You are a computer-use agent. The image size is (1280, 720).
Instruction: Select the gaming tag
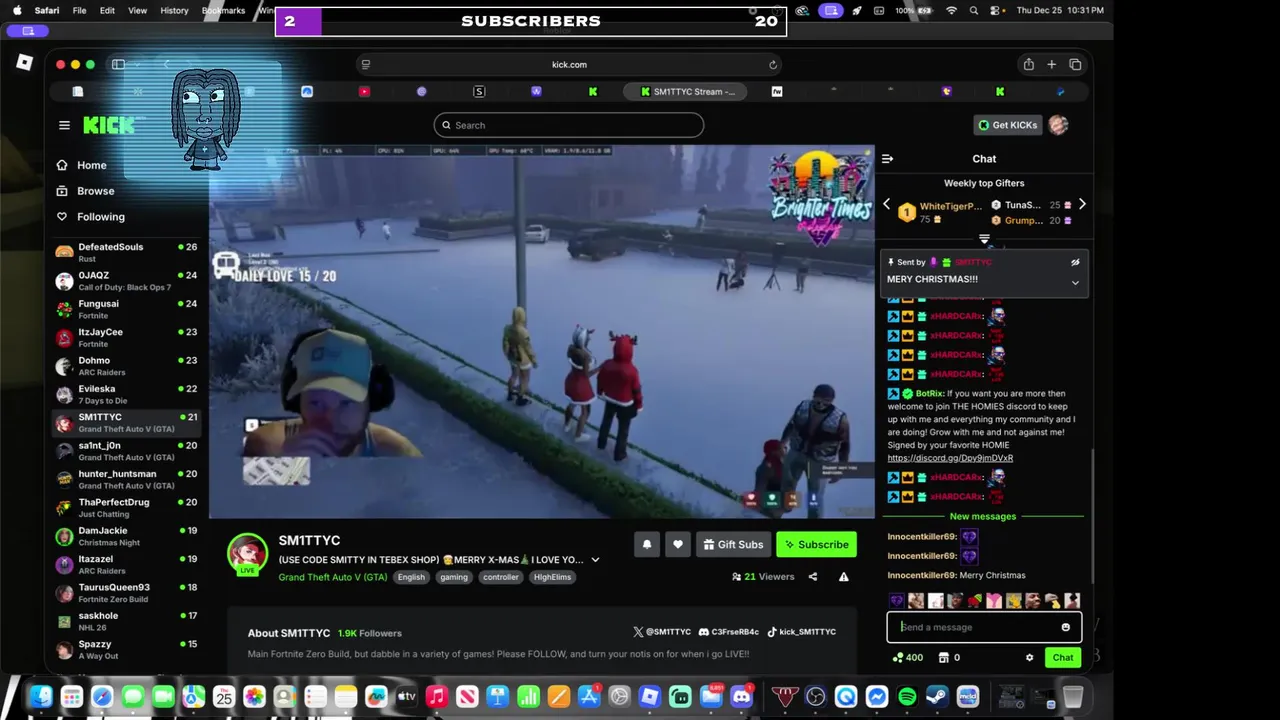coord(454,577)
